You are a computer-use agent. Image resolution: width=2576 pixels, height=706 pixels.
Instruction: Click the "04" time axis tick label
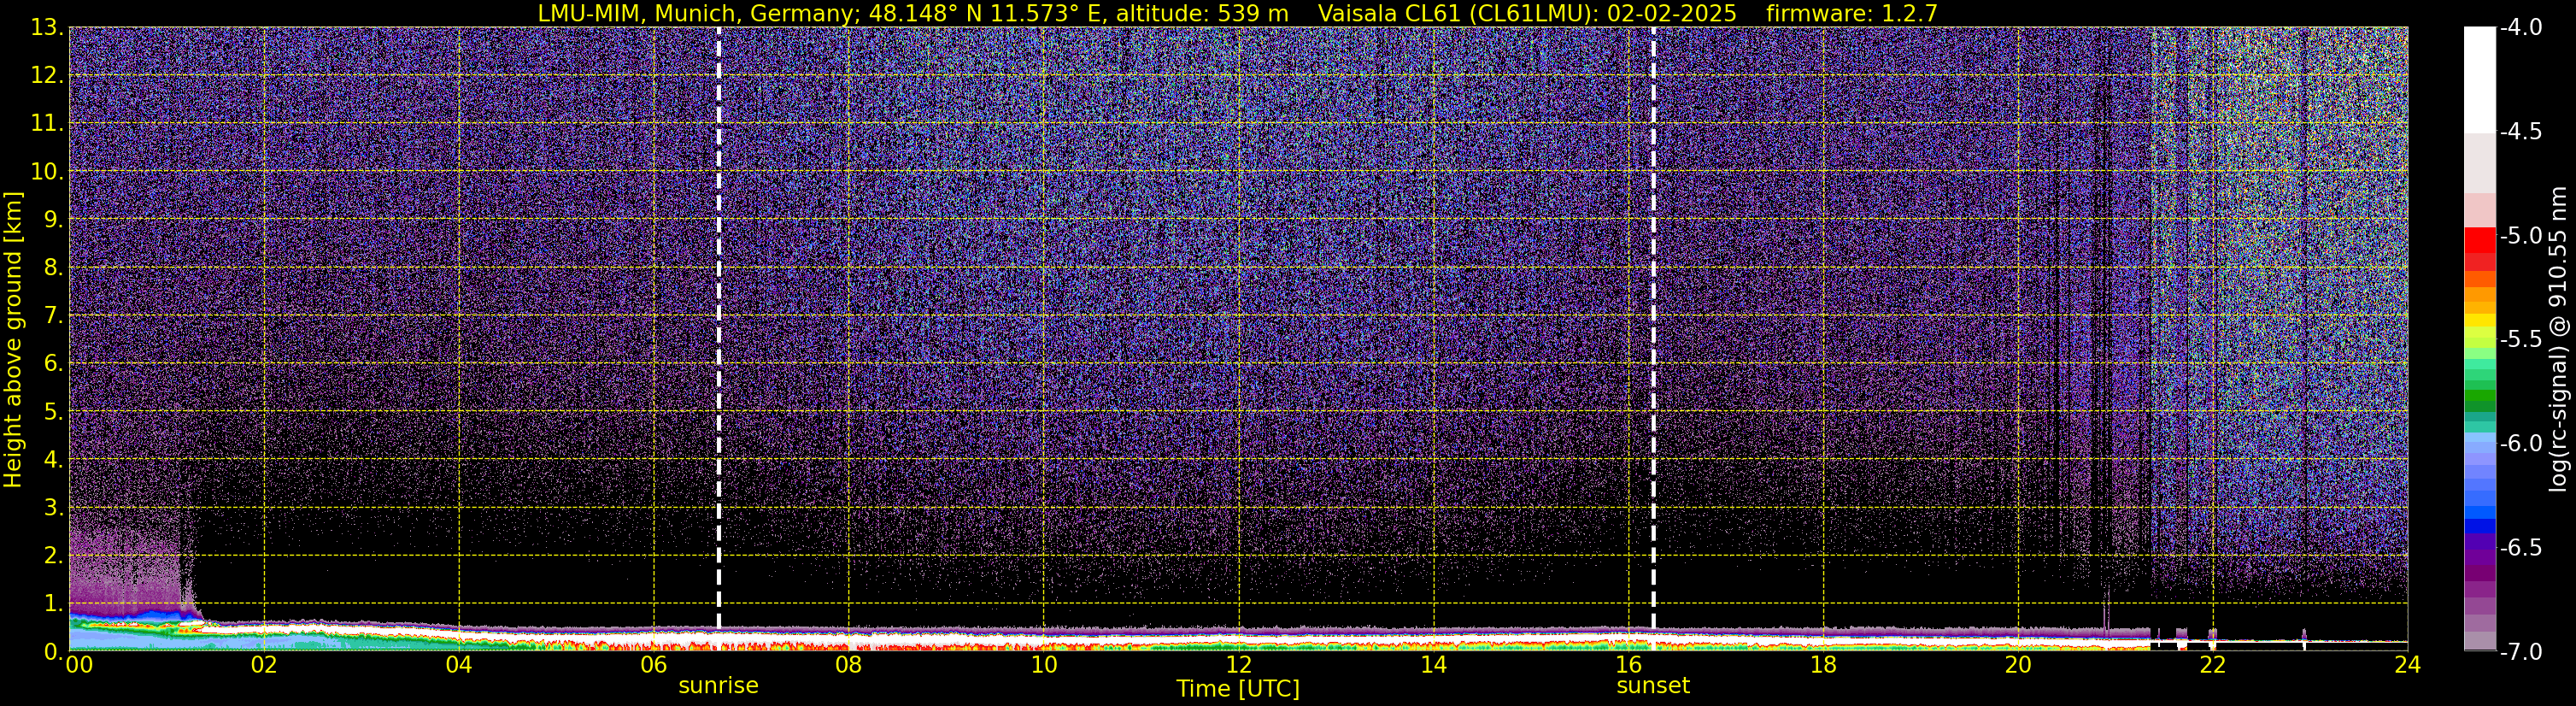[x=459, y=666]
